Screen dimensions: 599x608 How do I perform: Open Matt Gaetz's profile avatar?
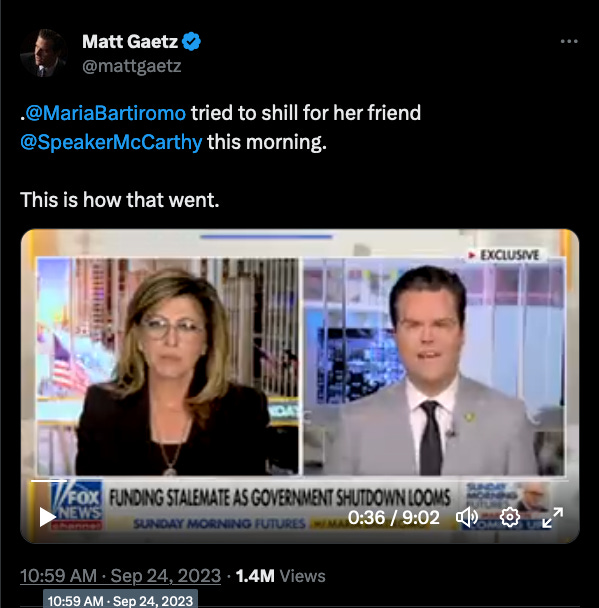(x=44, y=53)
